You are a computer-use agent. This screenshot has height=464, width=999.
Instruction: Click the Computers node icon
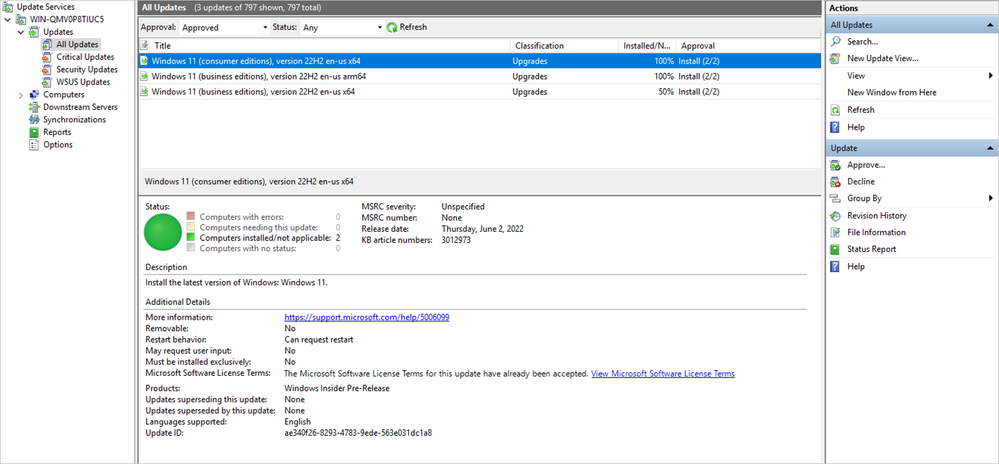[34, 94]
